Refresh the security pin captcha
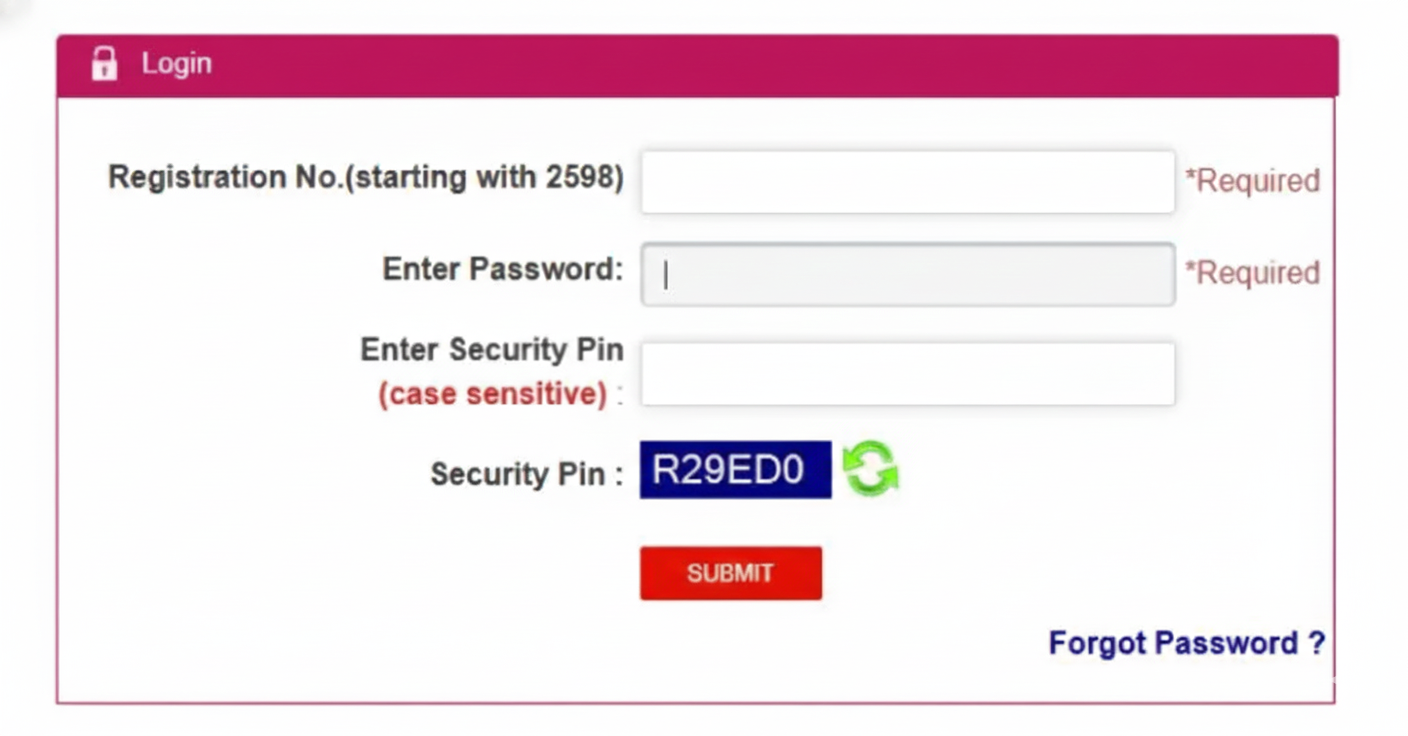1408x736 pixels. click(870, 469)
